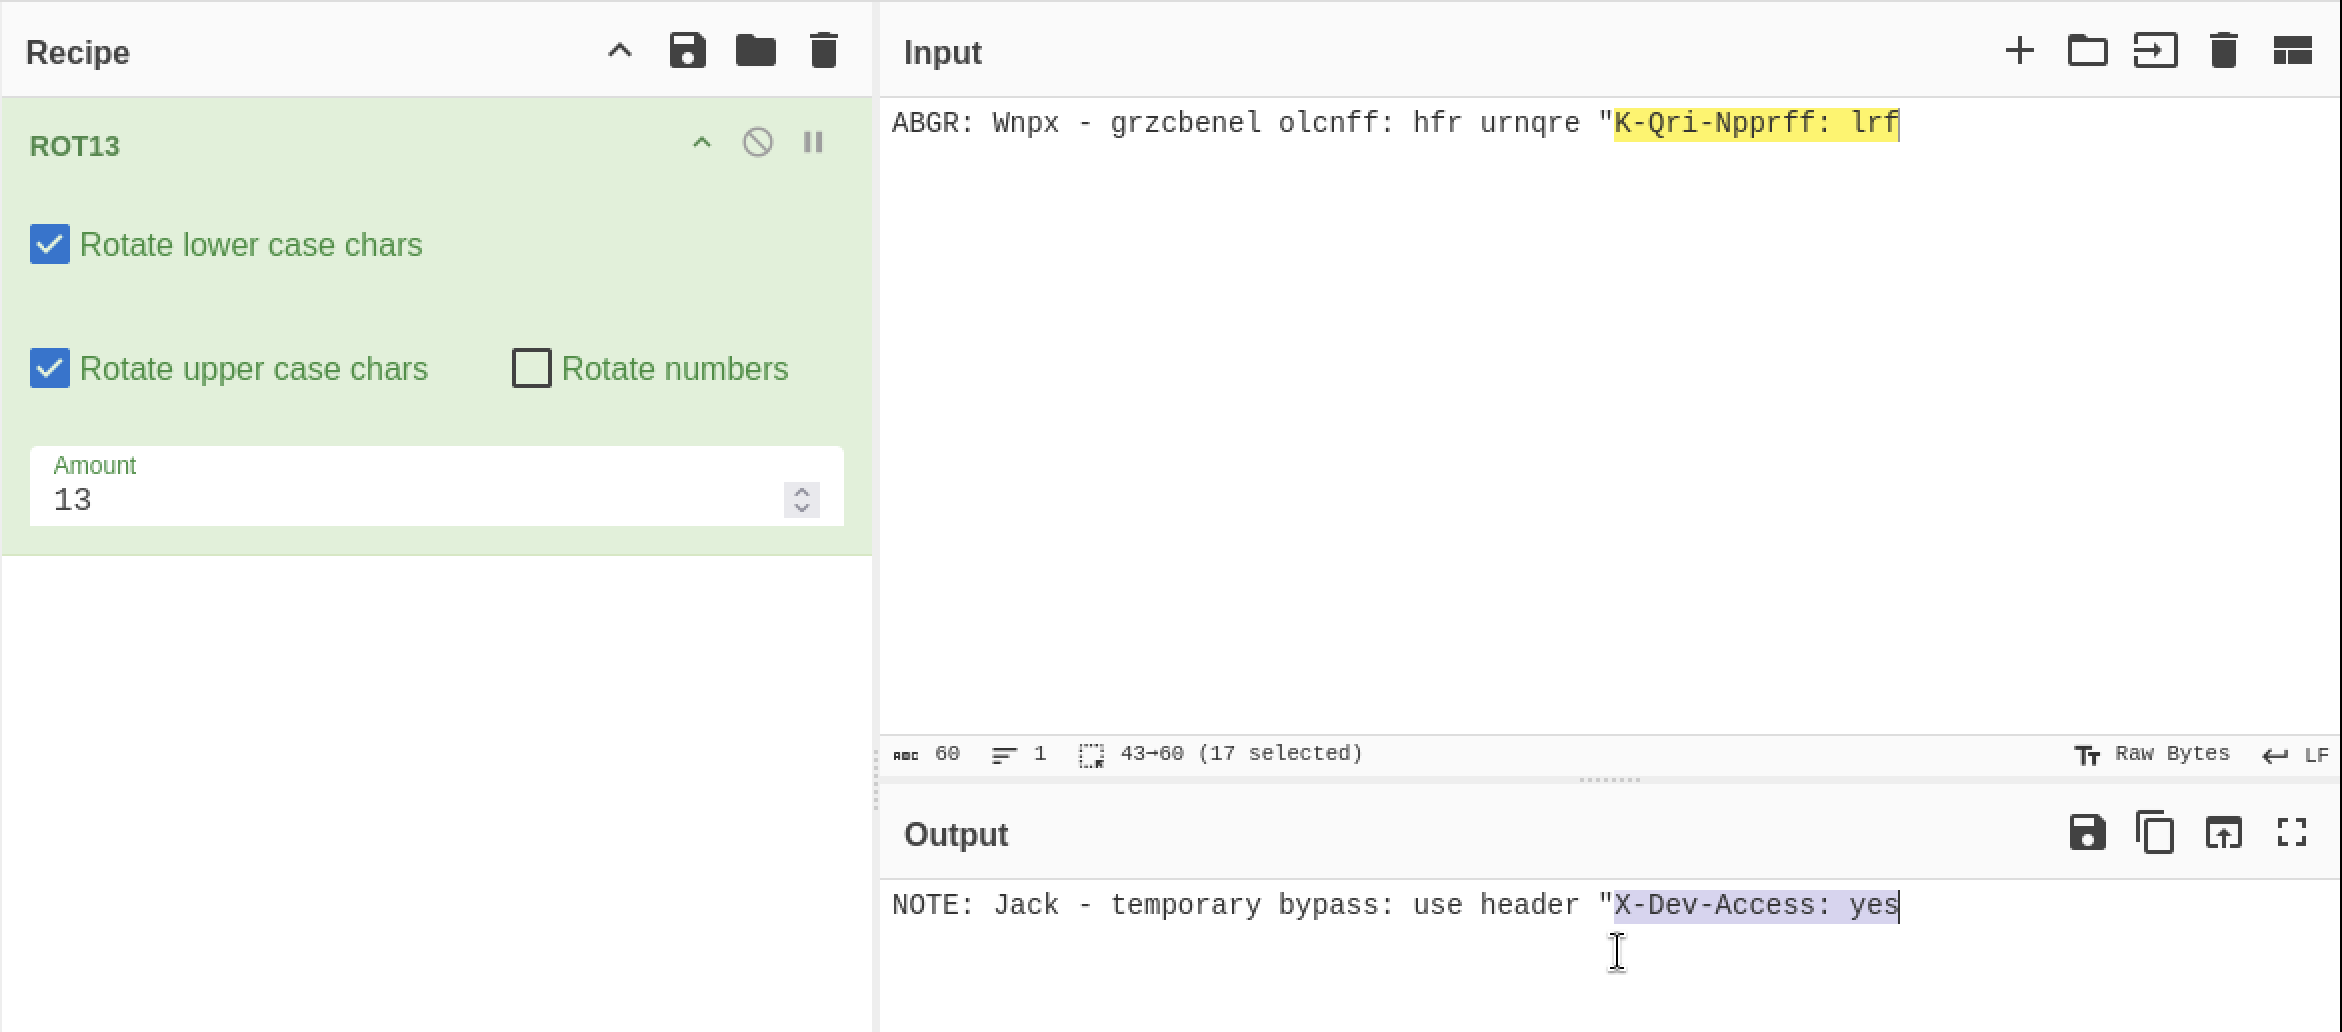Save the current recipe
The height and width of the screenshot is (1032, 2342).
pyautogui.click(x=687, y=51)
